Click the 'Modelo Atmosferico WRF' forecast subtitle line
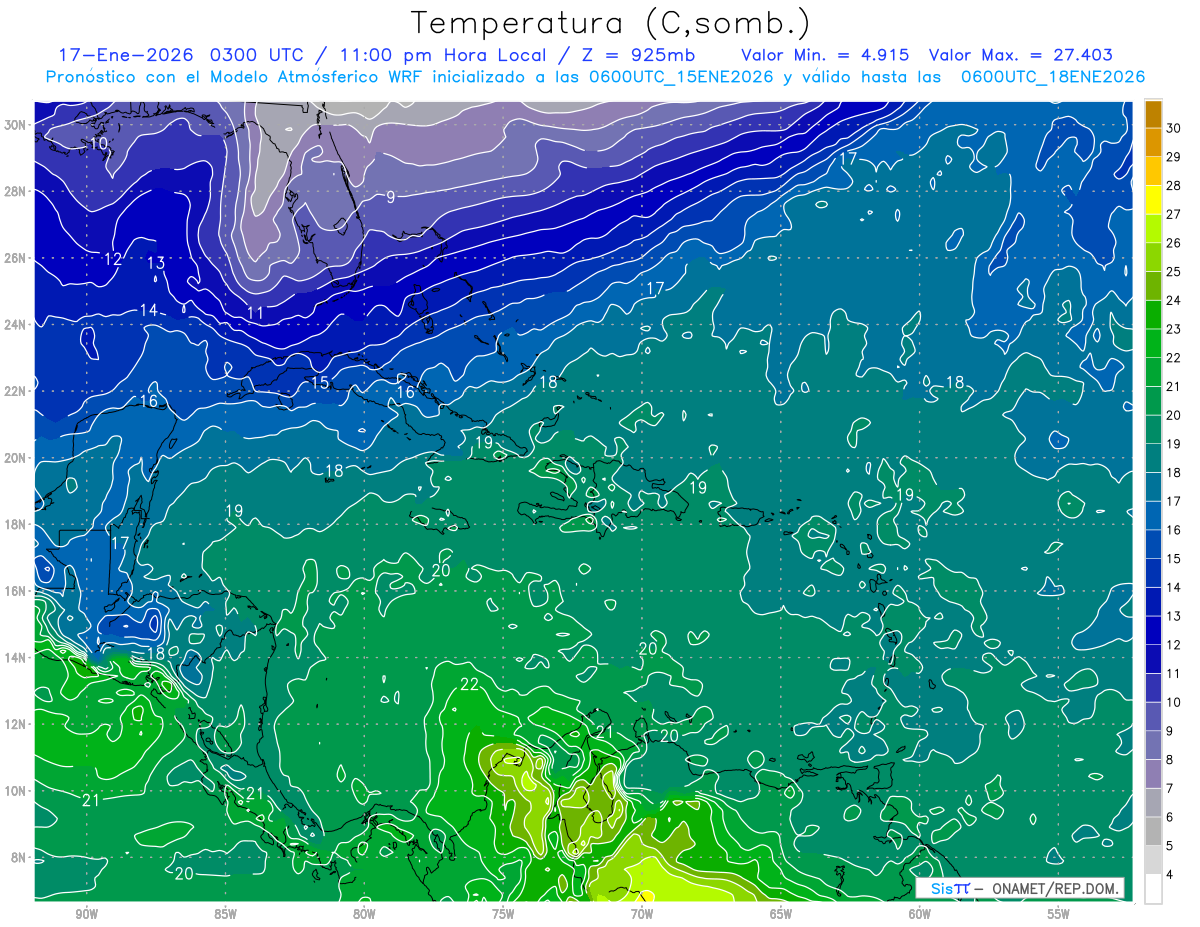The height and width of the screenshot is (927, 1200). [595, 77]
